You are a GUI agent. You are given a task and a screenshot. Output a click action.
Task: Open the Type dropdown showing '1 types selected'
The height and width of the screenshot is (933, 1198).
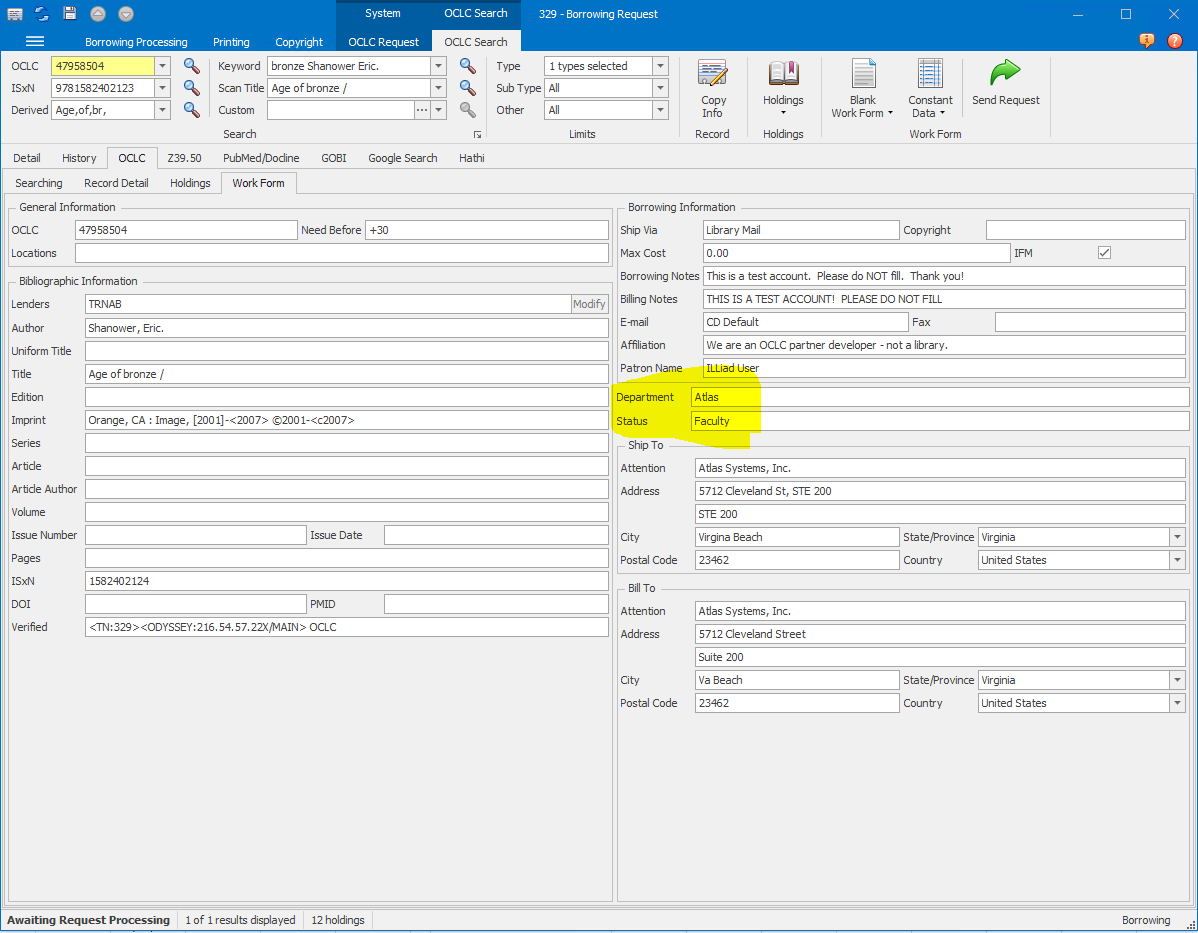pos(659,65)
